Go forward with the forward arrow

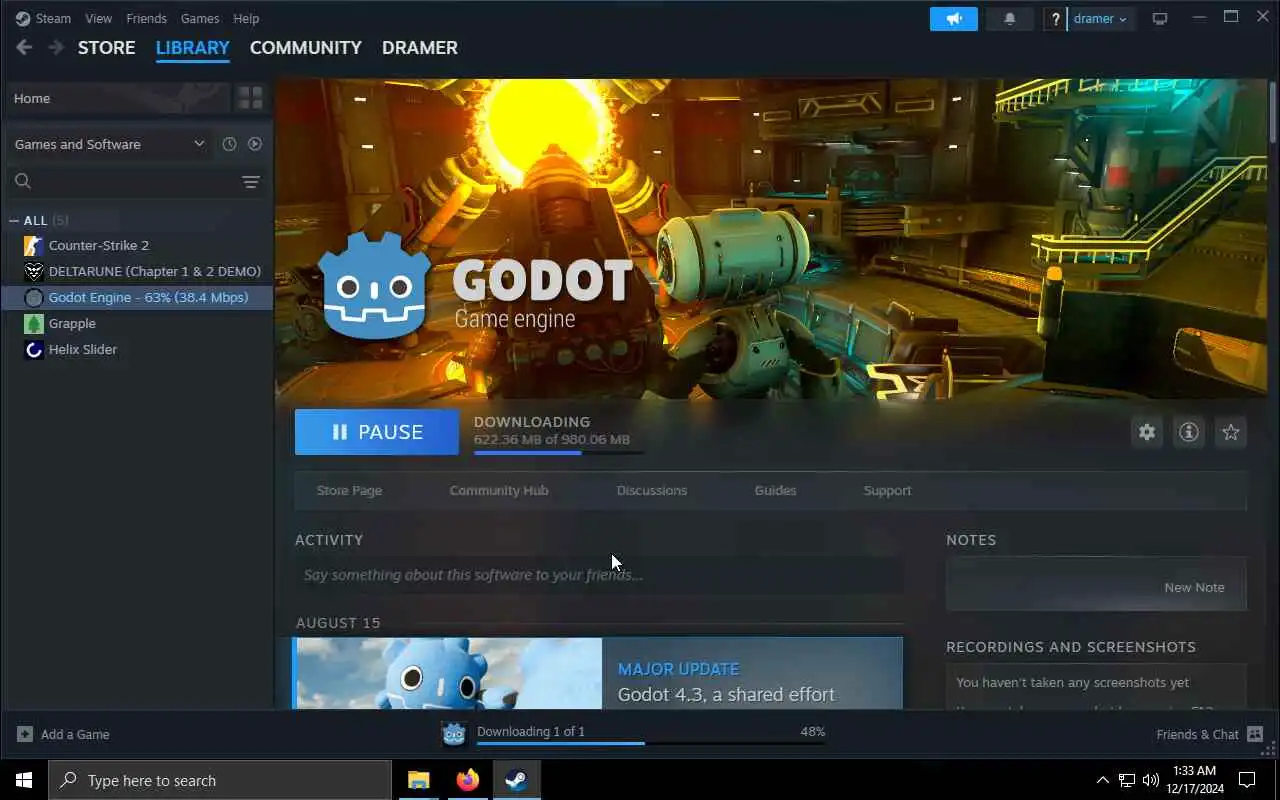coord(56,47)
